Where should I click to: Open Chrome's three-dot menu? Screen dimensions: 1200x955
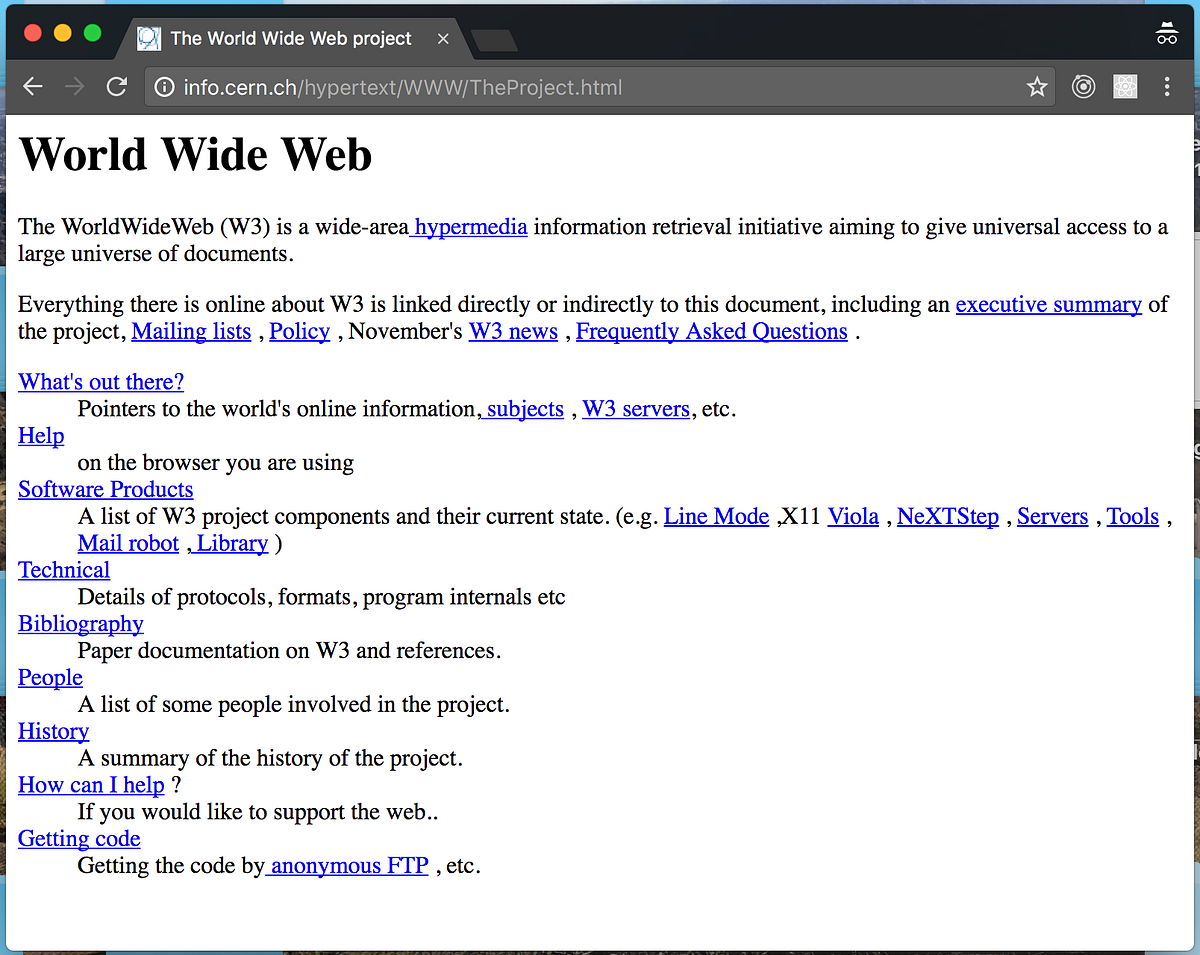pyautogui.click(x=1166, y=87)
